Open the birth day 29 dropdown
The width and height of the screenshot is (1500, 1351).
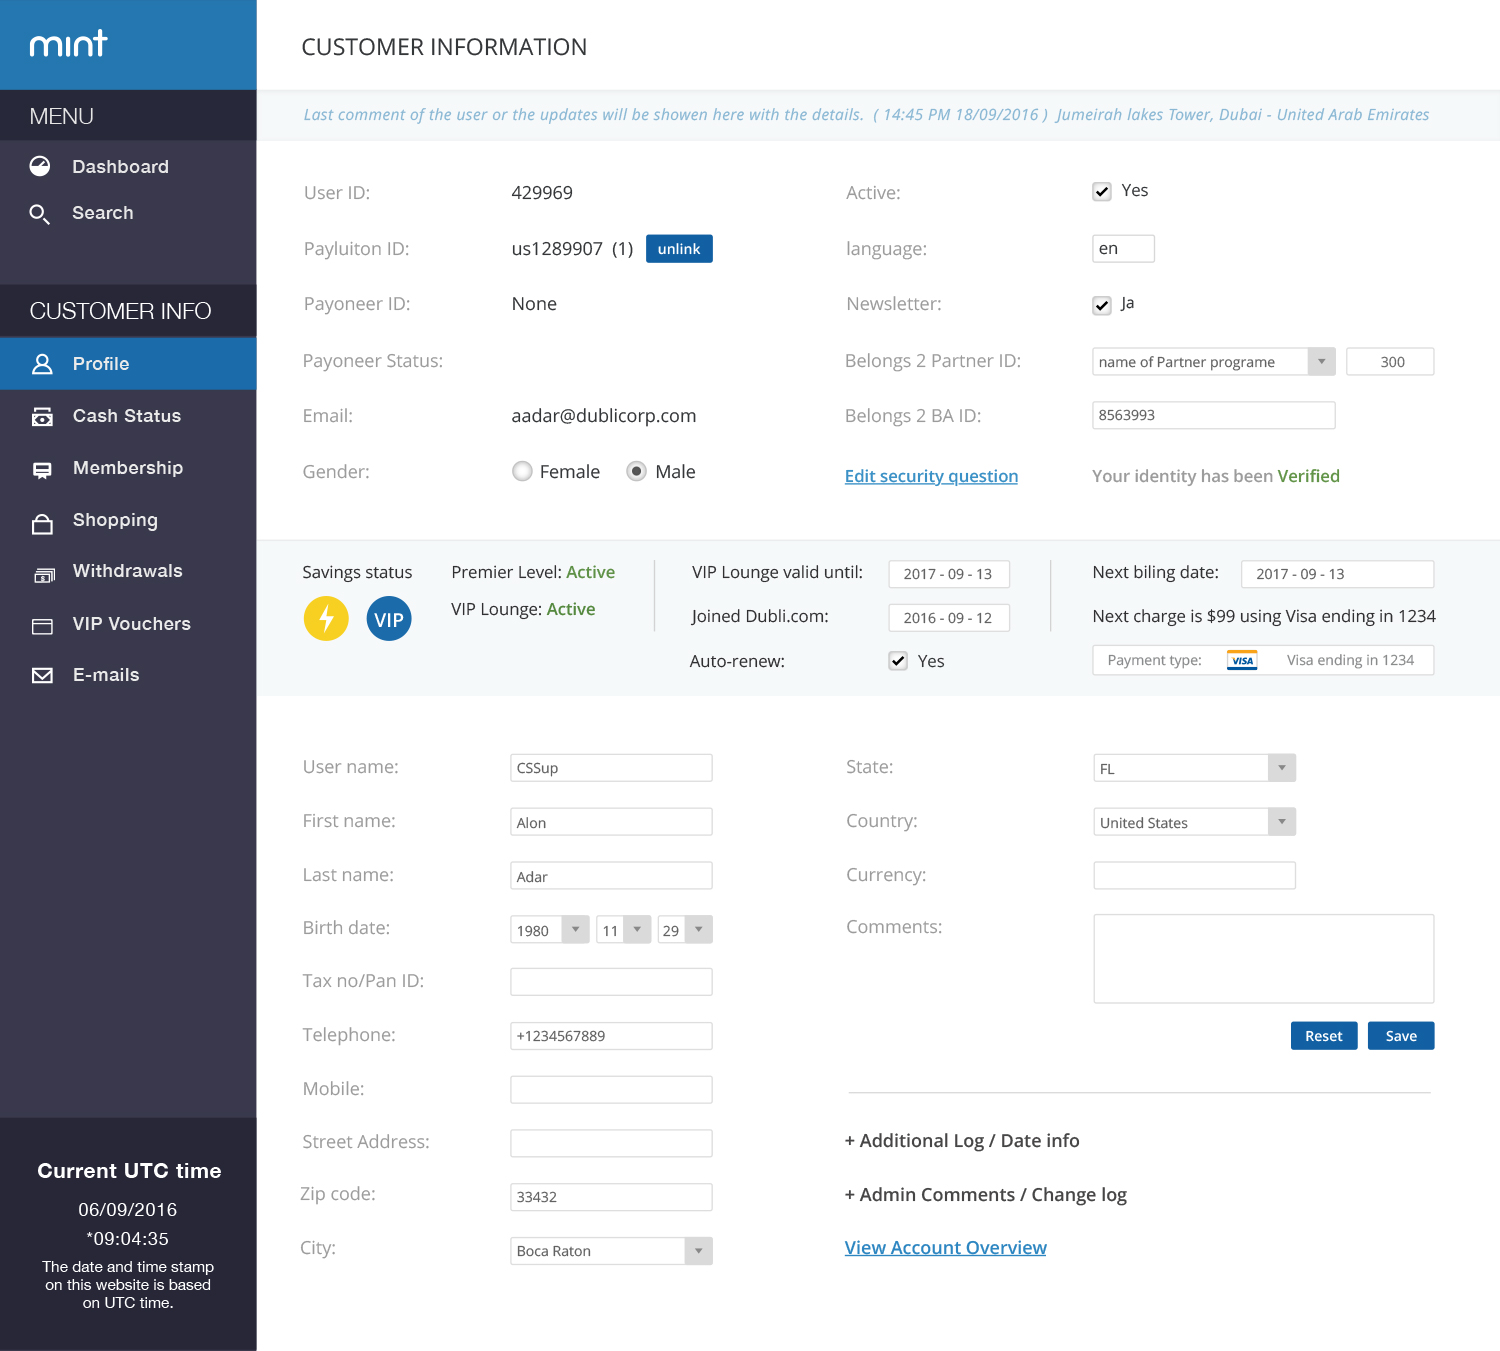pyautogui.click(x=685, y=930)
